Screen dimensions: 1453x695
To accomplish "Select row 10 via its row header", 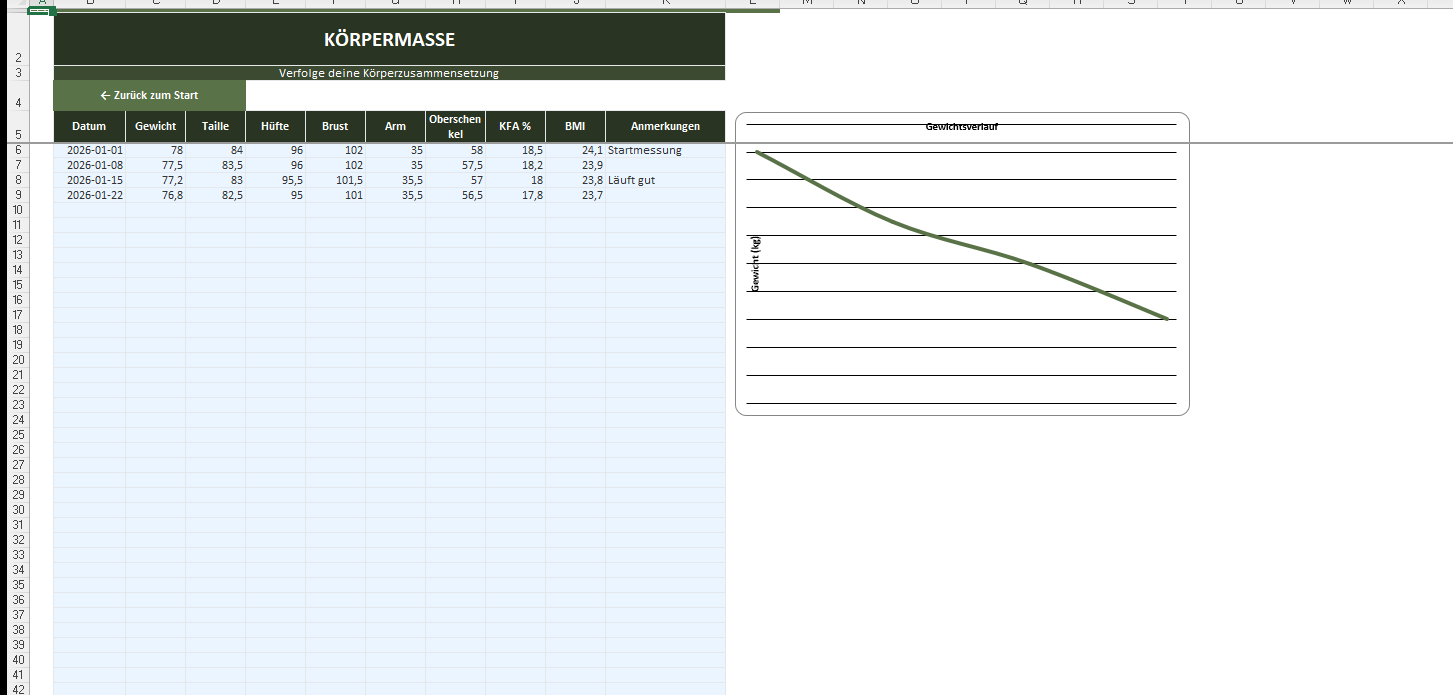I will [x=16, y=210].
